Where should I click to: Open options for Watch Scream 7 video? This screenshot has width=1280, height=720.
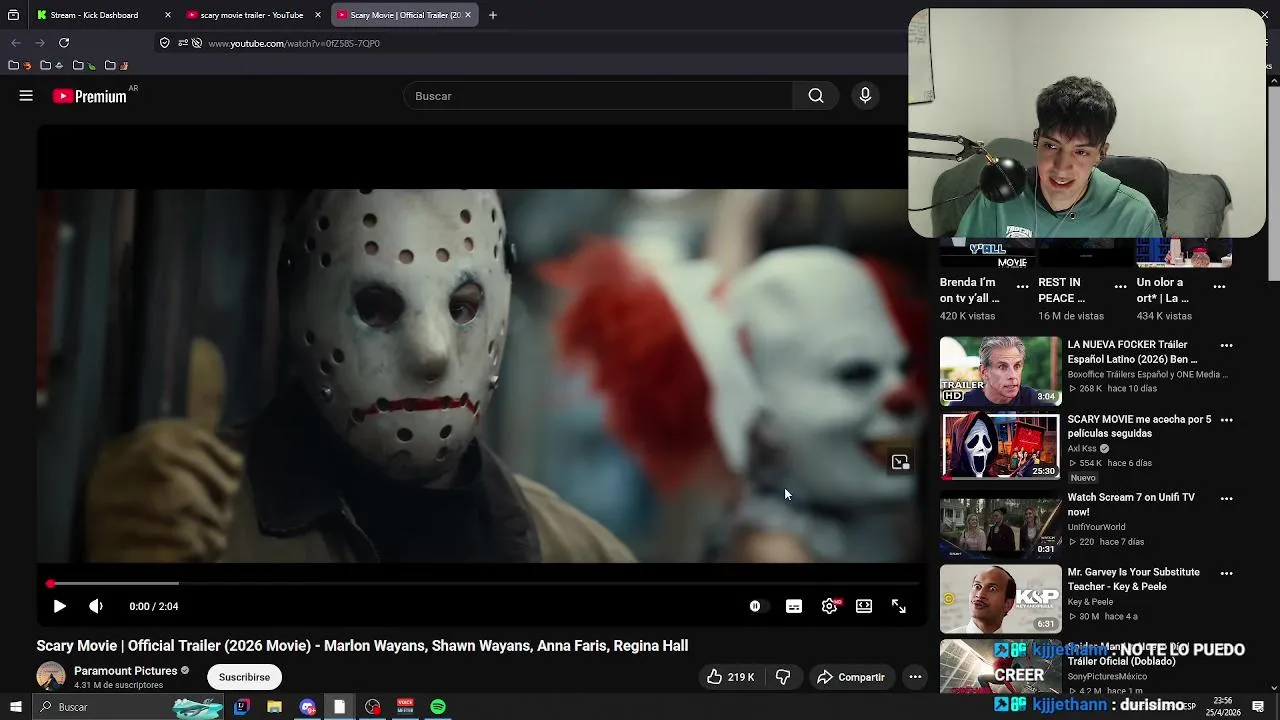point(1226,498)
